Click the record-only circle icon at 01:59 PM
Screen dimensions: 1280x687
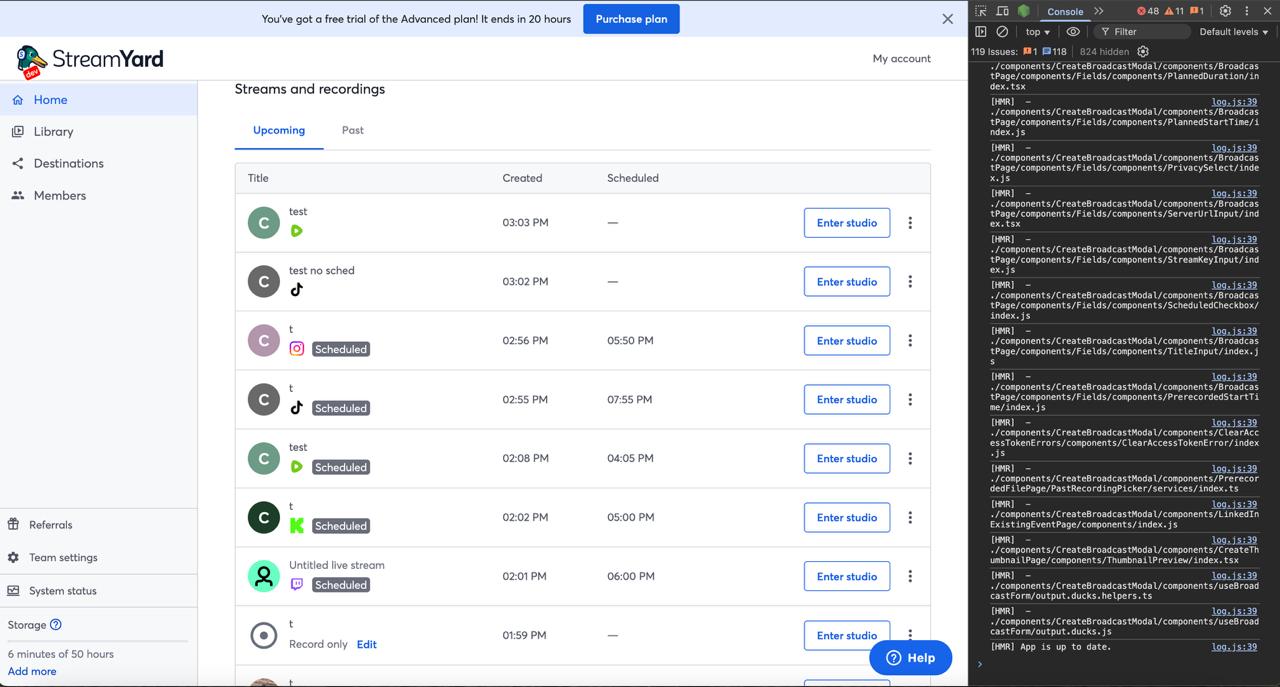click(264, 635)
